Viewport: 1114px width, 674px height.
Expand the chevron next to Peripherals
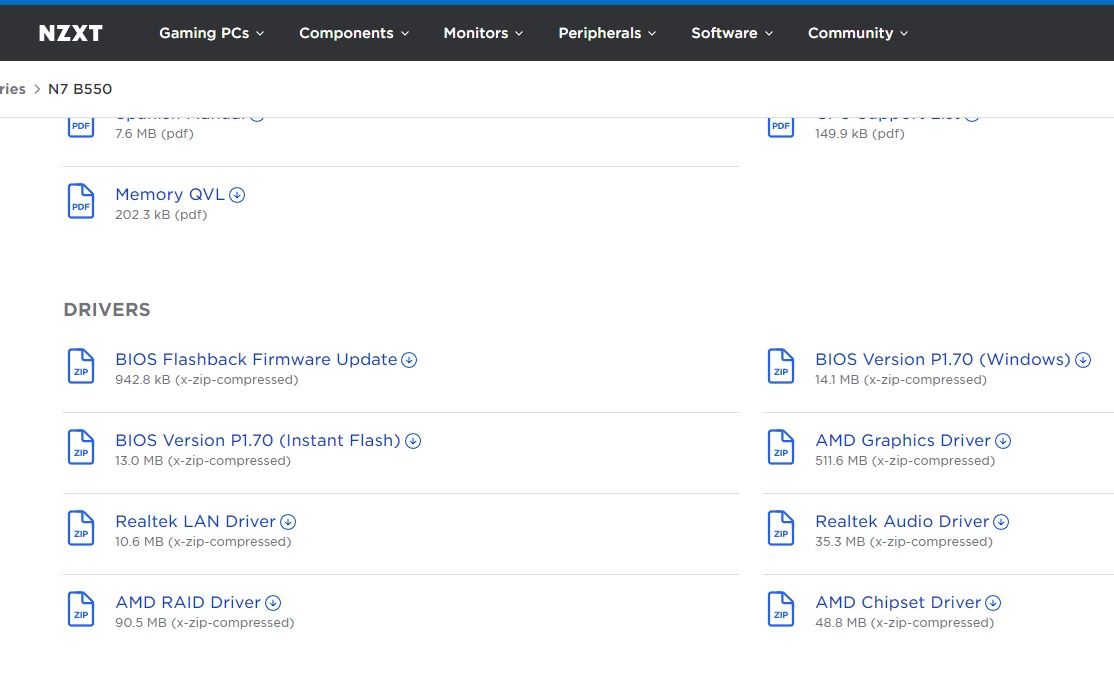click(x=652, y=33)
